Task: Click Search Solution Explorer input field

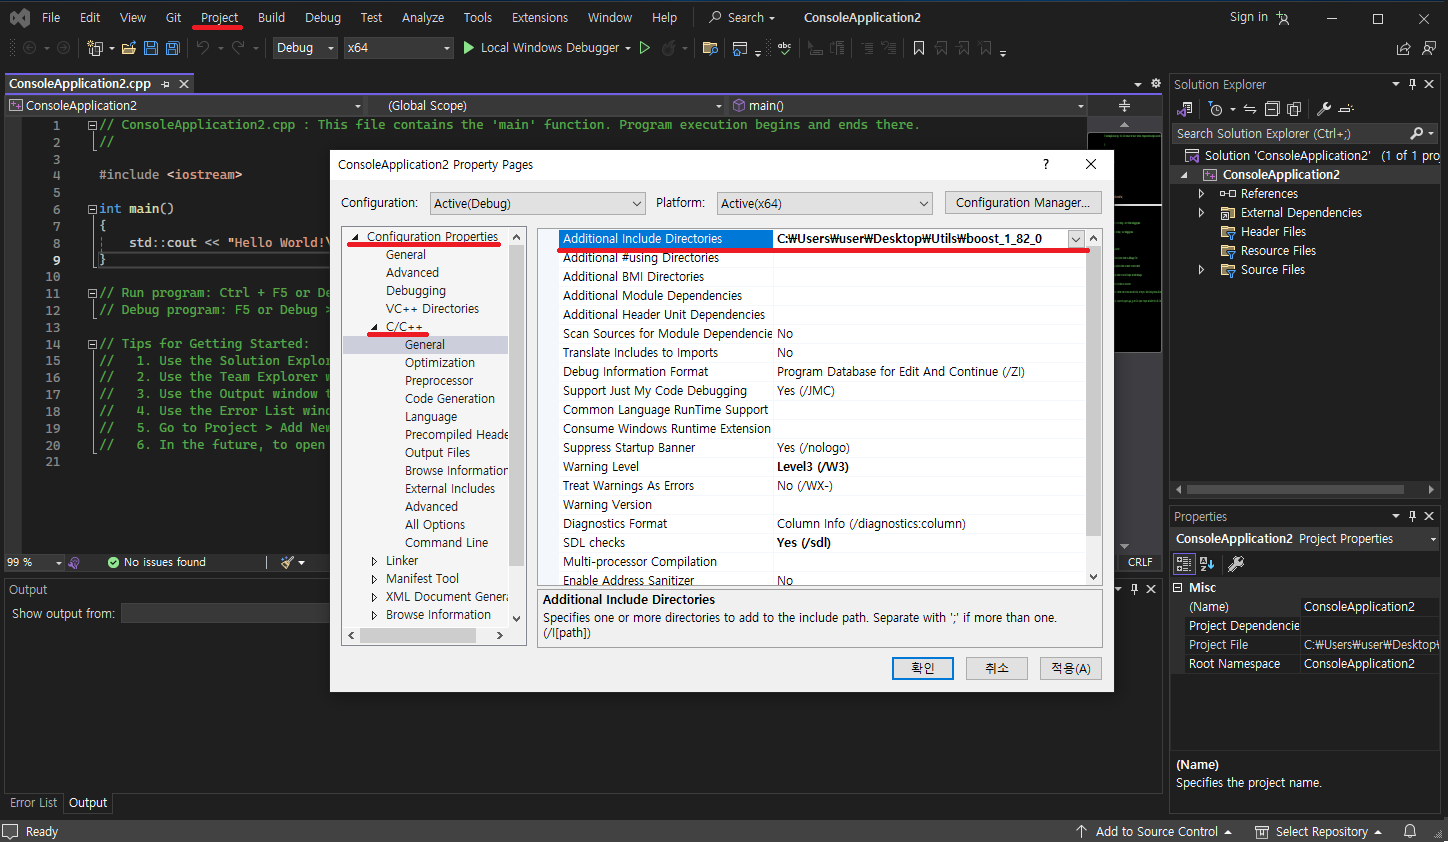Action: click(1290, 133)
